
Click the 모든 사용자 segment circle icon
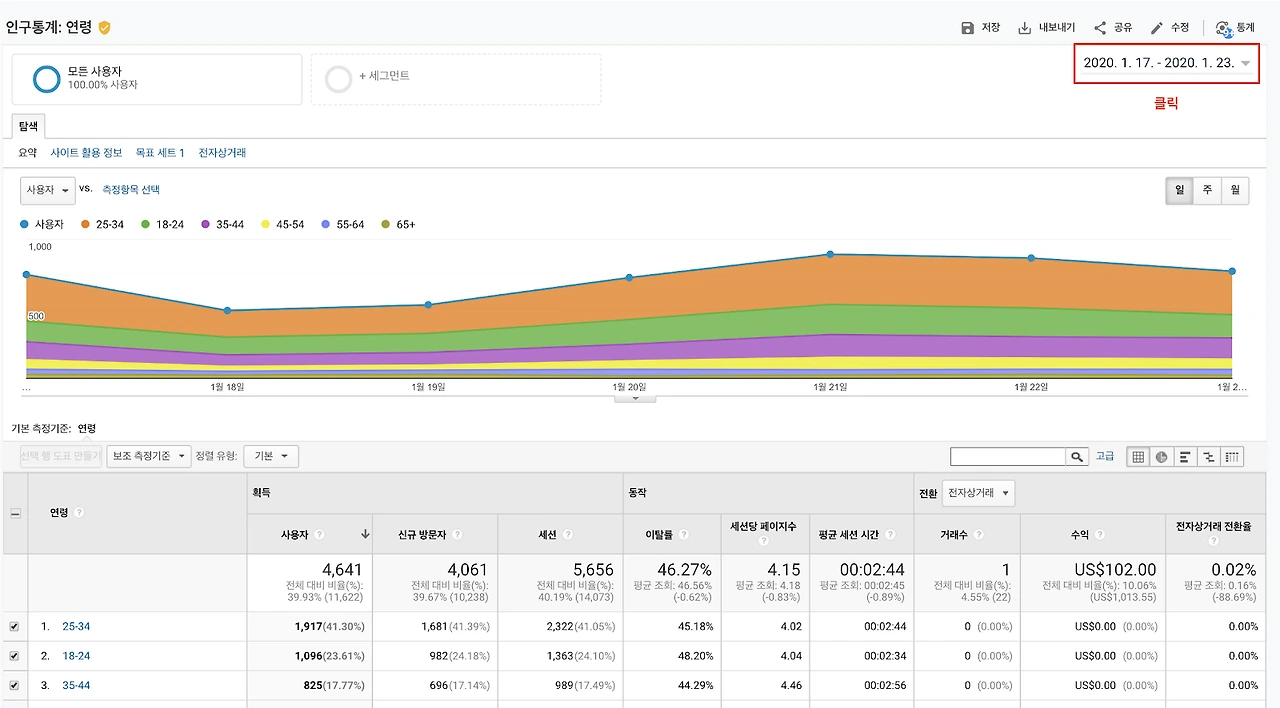(x=47, y=79)
